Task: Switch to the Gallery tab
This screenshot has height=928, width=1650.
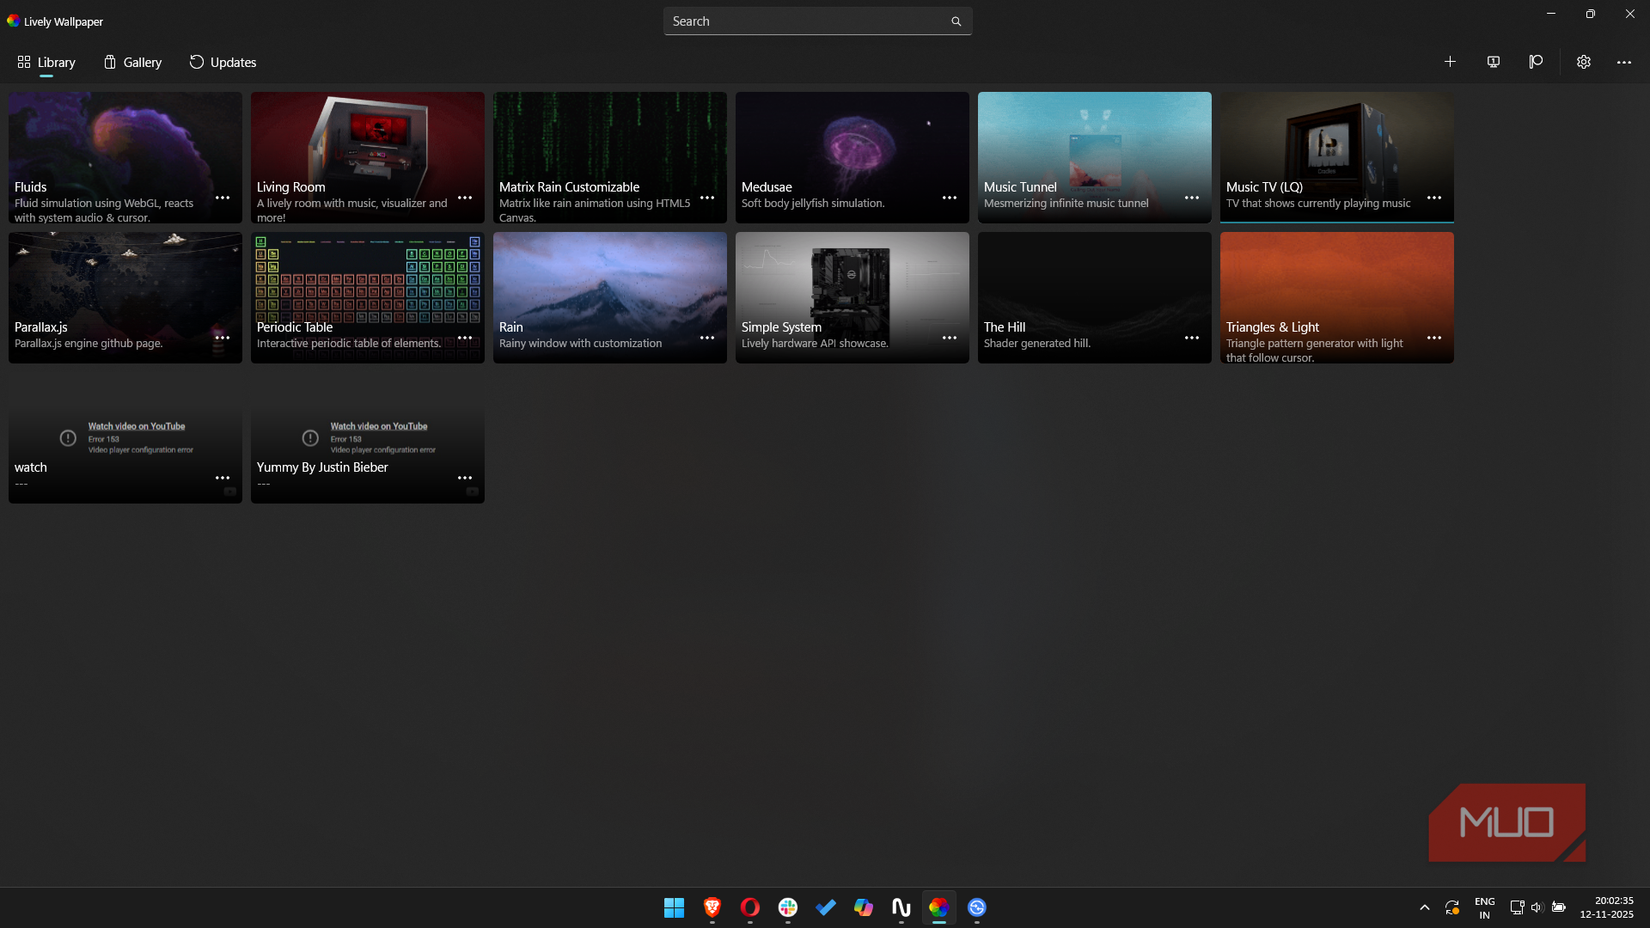Action: click(x=141, y=61)
